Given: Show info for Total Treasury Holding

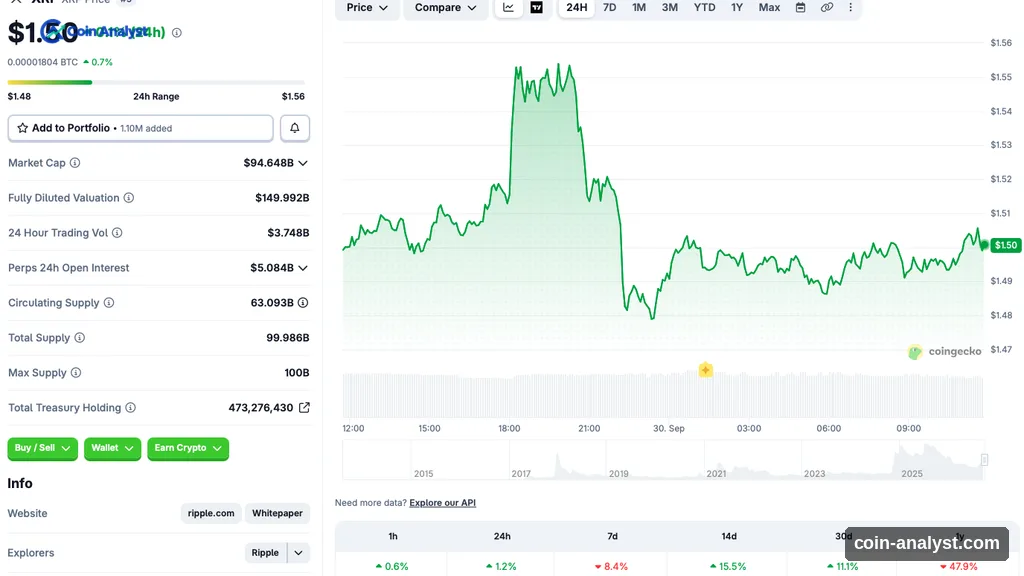Looking at the screenshot, I should (x=131, y=408).
